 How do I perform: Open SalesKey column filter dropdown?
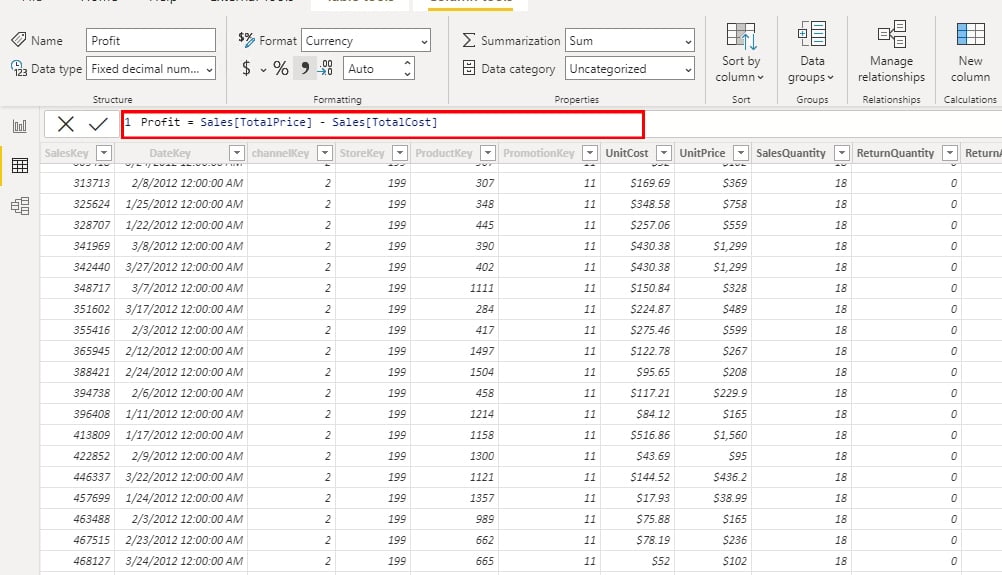104,153
